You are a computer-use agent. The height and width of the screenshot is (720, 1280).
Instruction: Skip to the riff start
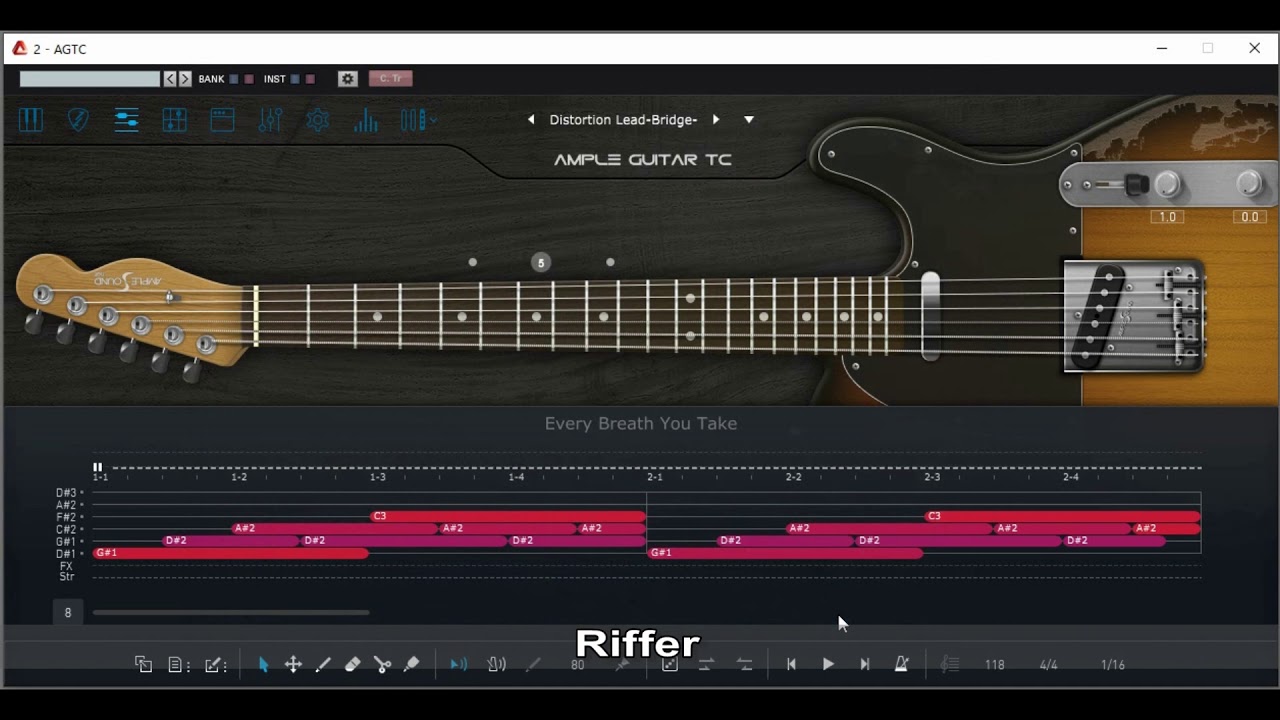point(791,665)
